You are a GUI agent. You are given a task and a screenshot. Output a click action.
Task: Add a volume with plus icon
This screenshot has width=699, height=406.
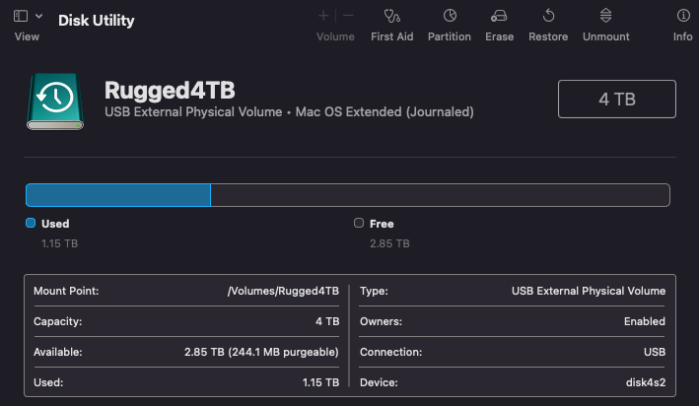coord(323,16)
